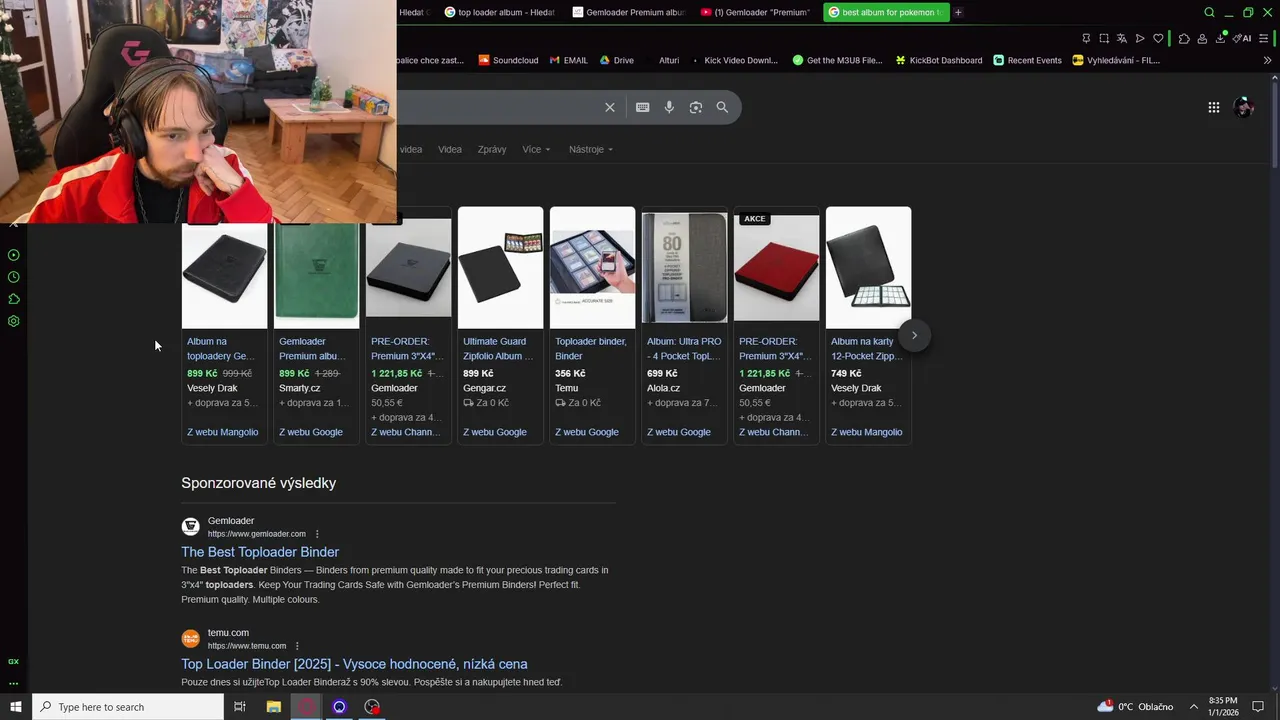Select the Videa search filter
Screen dimensions: 1280x720
450,149
